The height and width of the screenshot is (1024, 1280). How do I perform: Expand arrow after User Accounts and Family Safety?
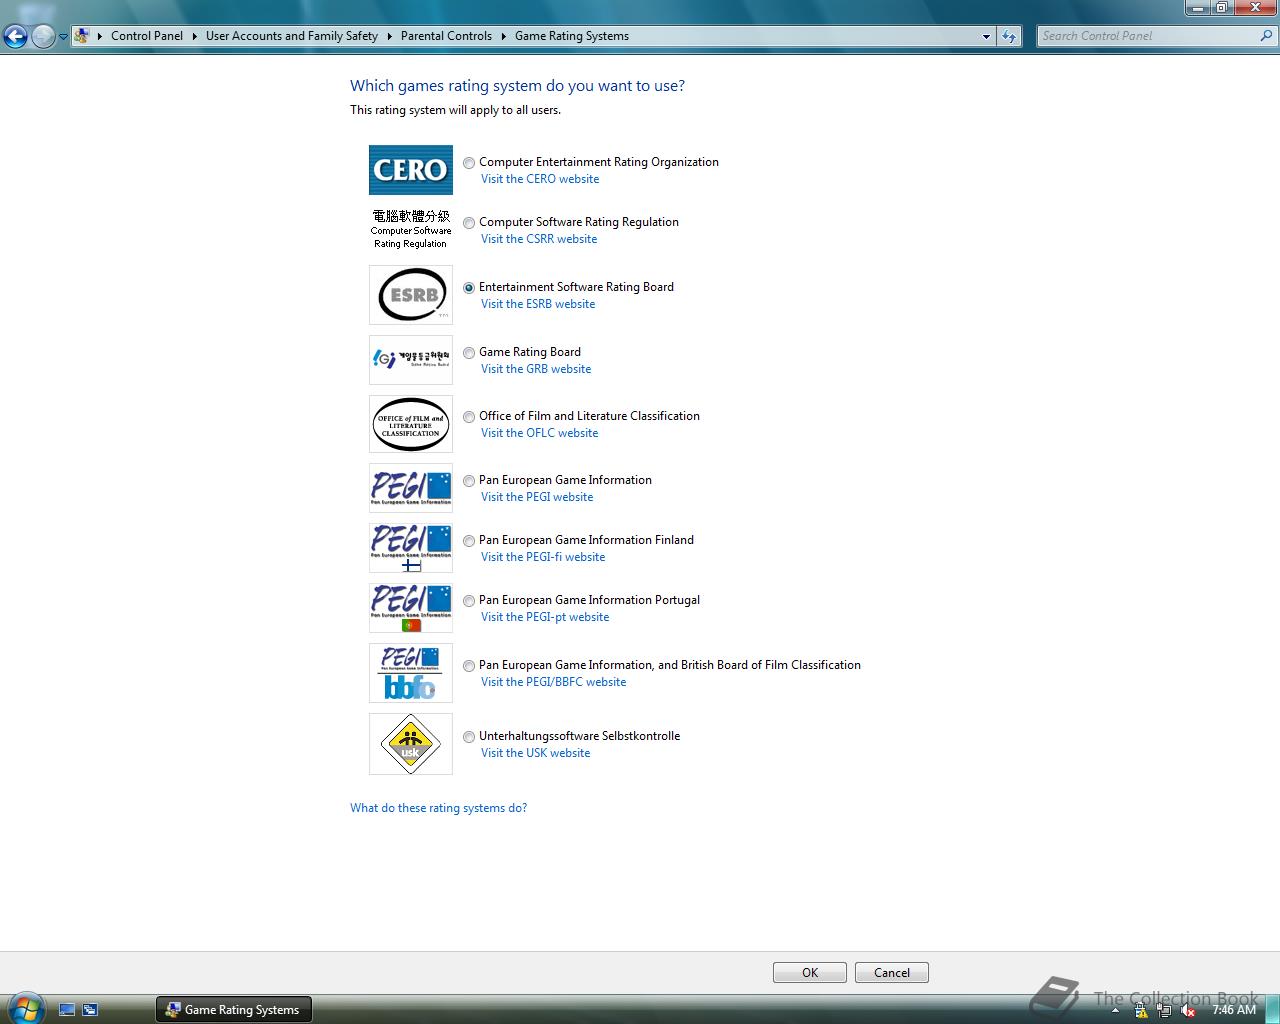click(x=389, y=36)
